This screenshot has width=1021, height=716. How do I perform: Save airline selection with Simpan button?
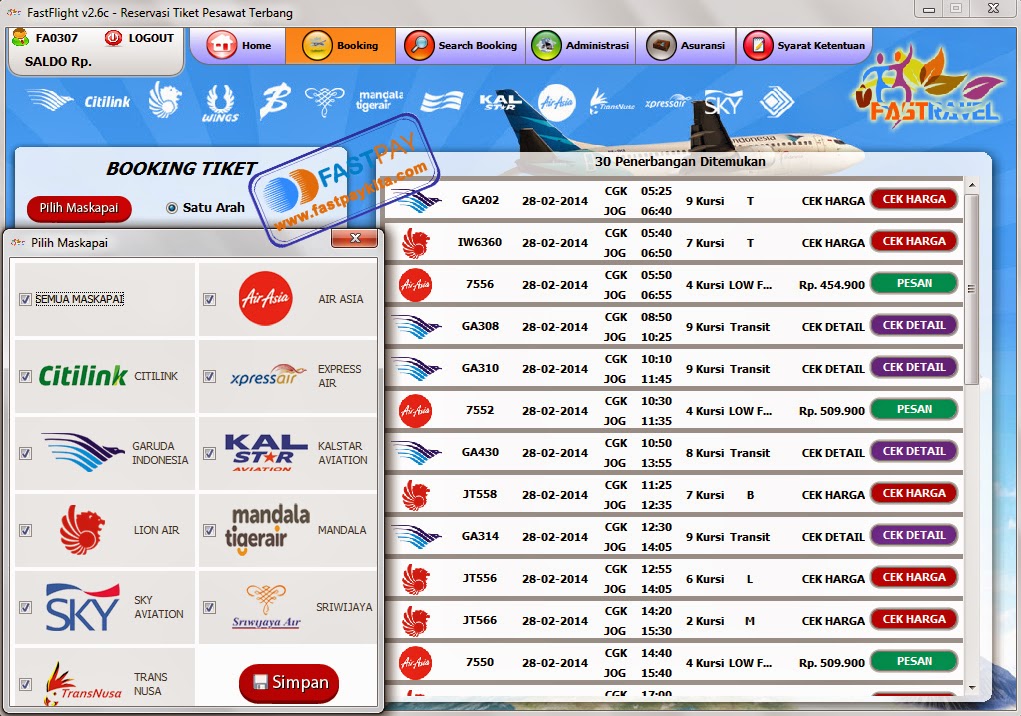tap(289, 682)
